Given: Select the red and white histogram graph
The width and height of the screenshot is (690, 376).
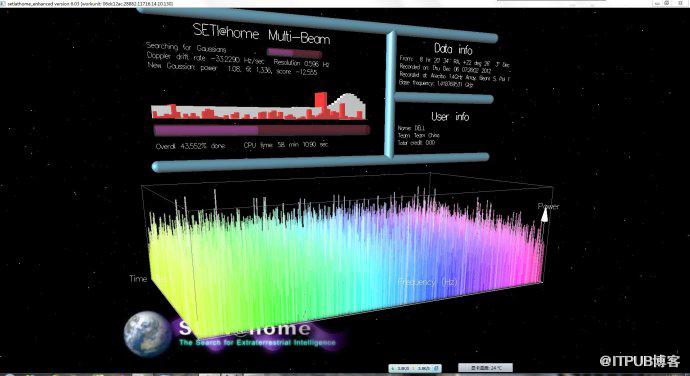Looking at the screenshot, I should (258, 106).
